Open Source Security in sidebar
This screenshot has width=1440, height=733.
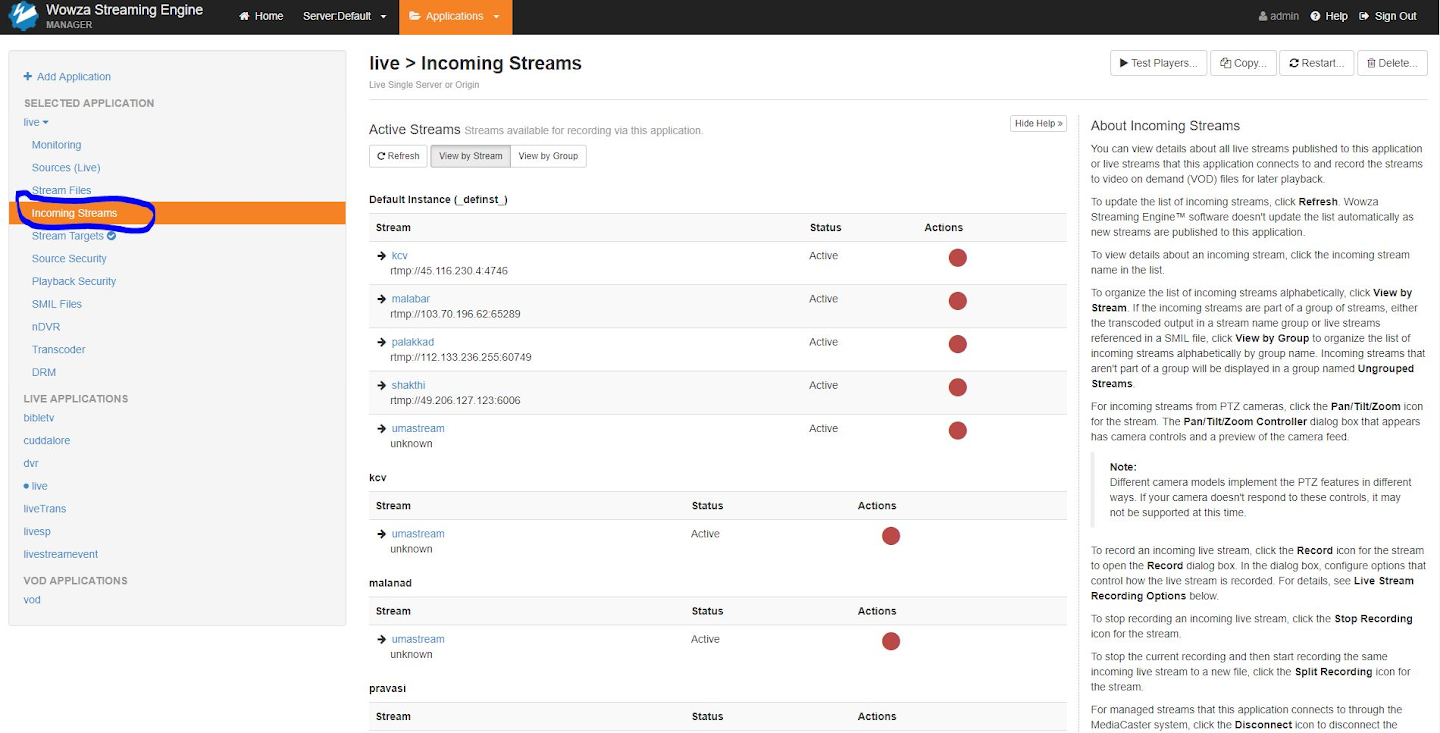click(x=69, y=259)
